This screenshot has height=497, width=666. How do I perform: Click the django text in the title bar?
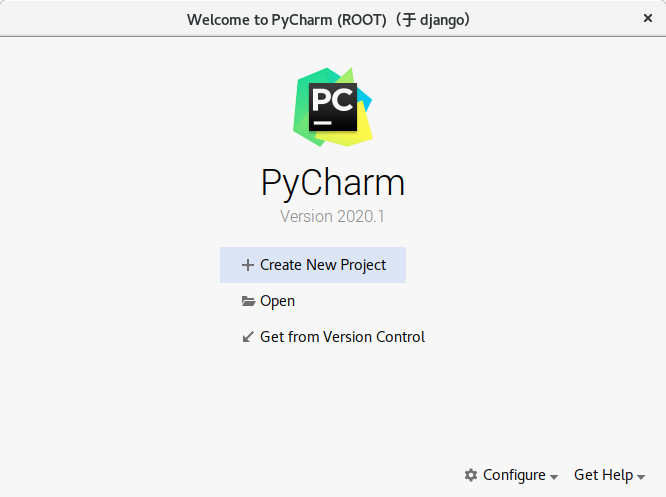pos(442,20)
